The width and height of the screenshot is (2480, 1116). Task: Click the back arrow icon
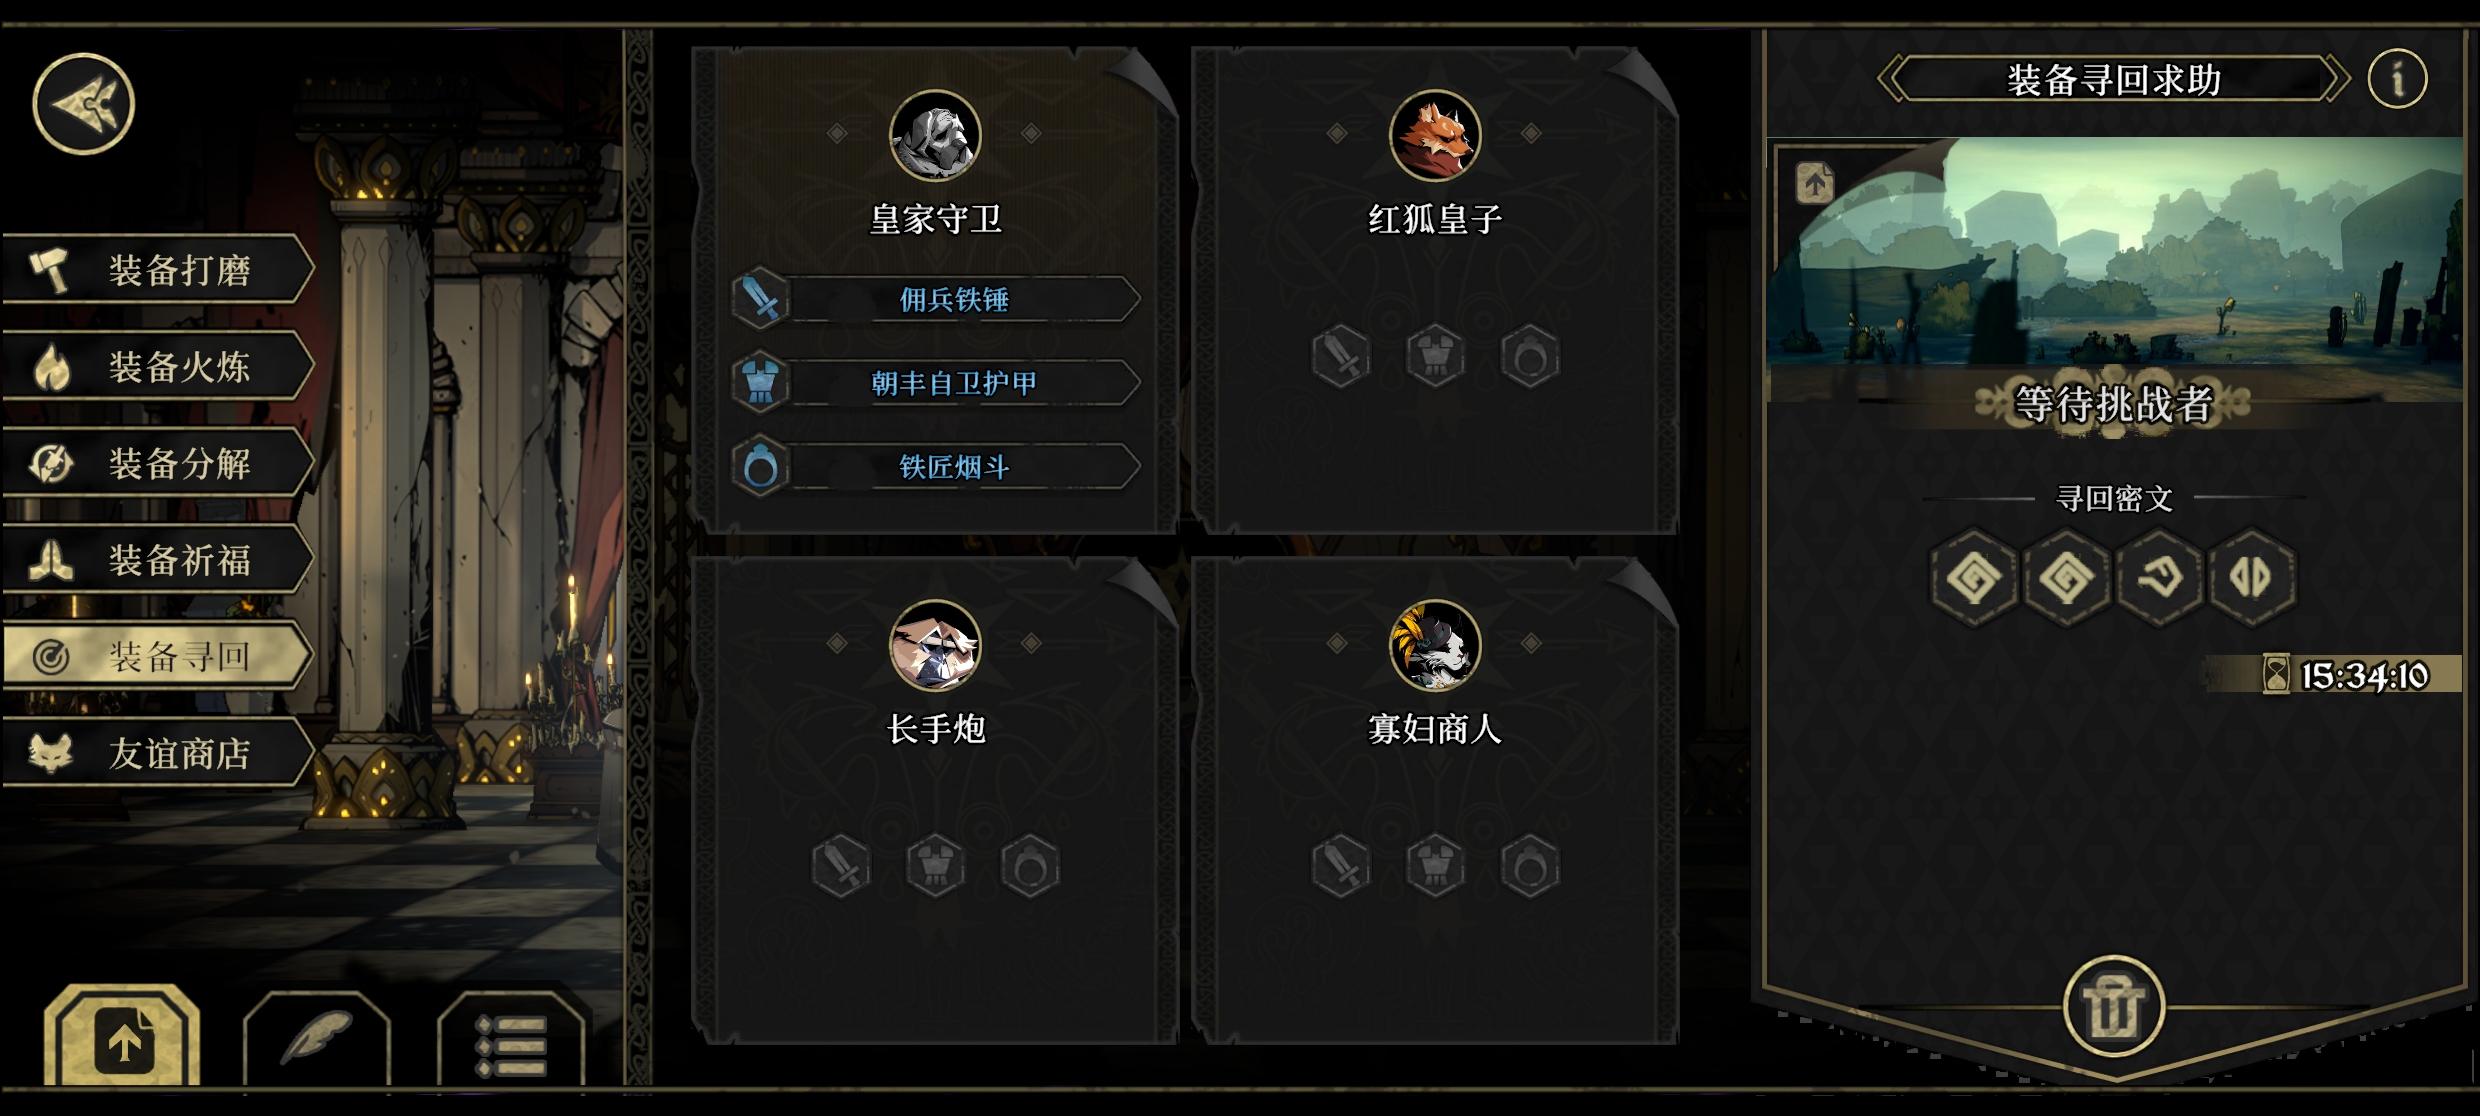point(84,104)
